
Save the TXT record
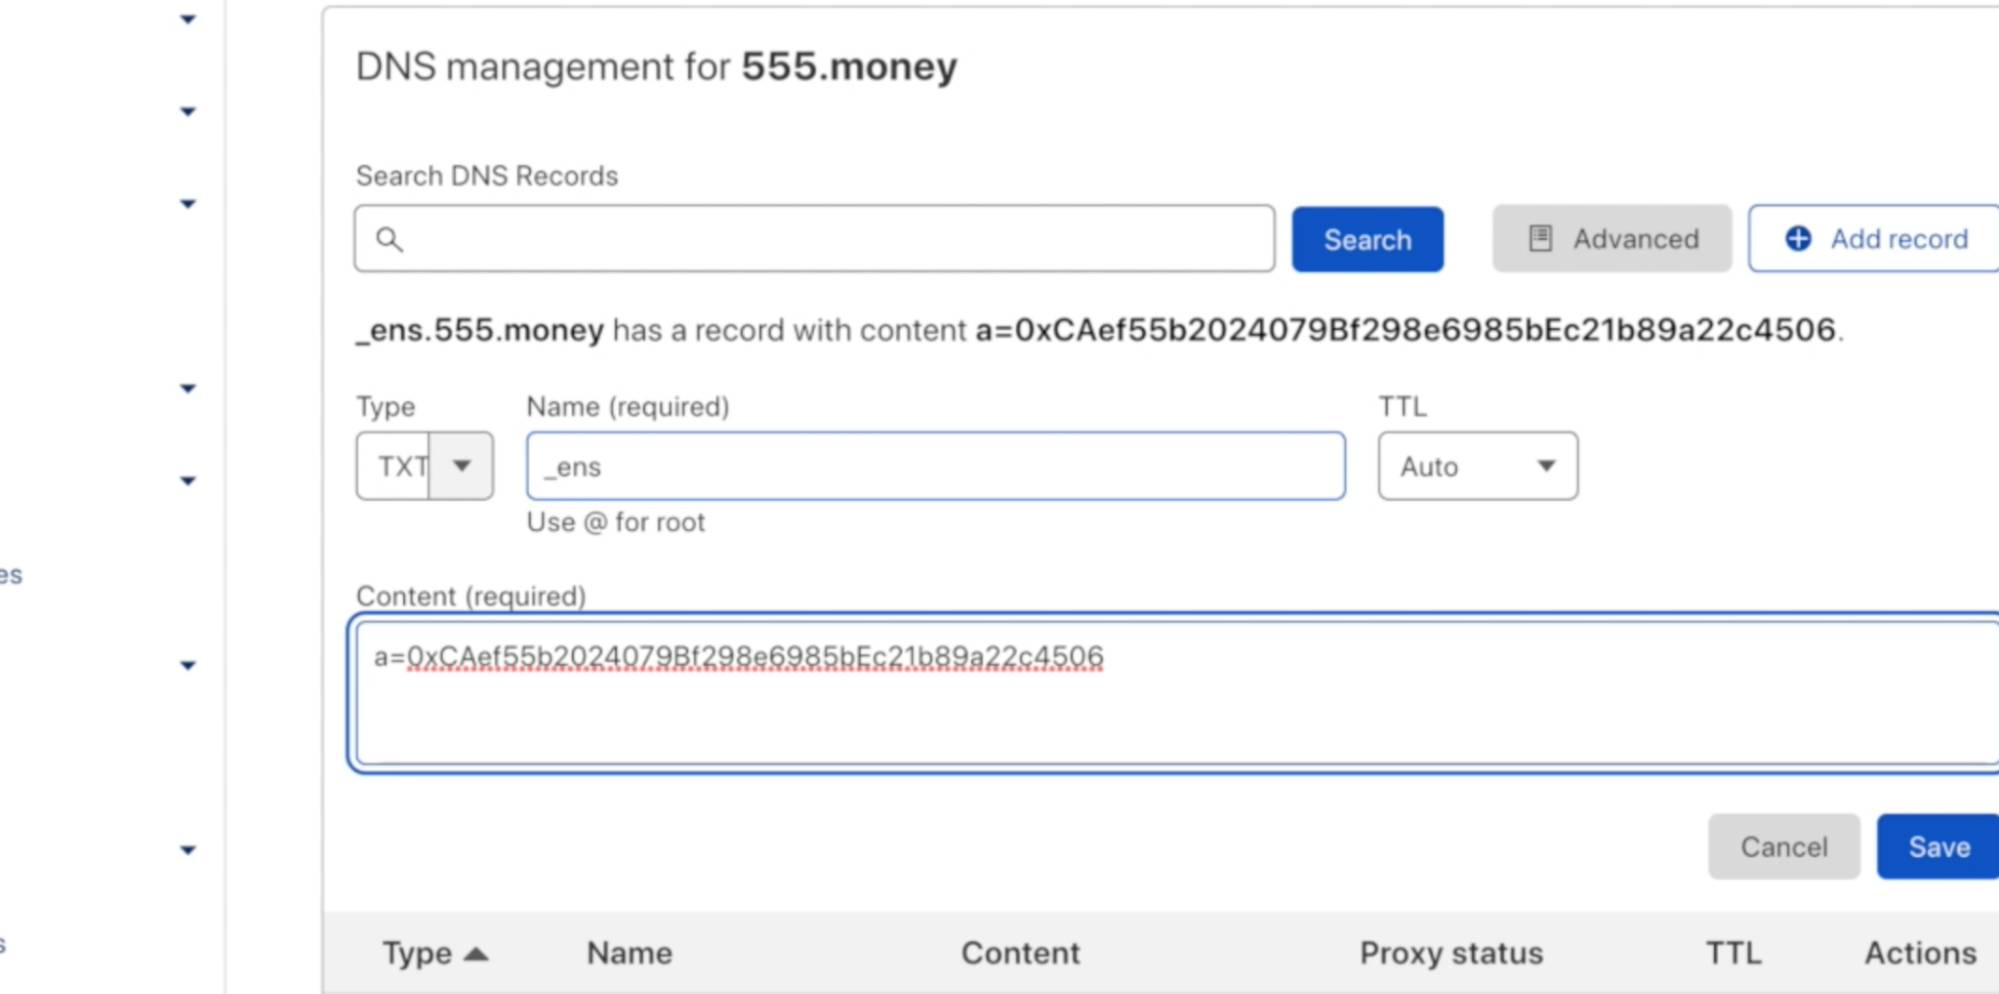(x=1938, y=847)
